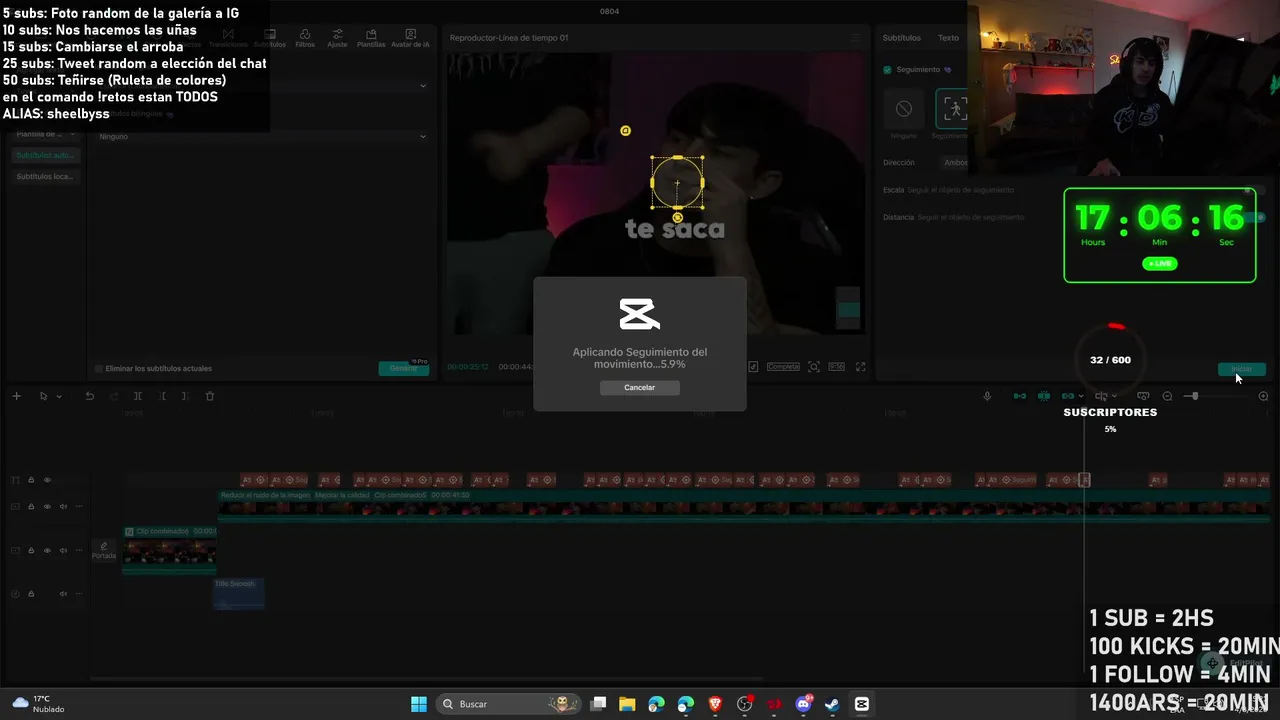Open the Subtítulos tool in top toolbar

click(x=269, y=38)
